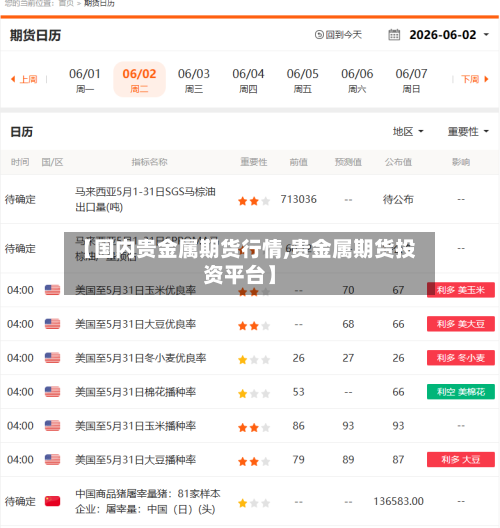Open 美国至5月31日玉米播种率 indicator
The image size is (500, 528).
pyautogui.click(x=135, y=426)
